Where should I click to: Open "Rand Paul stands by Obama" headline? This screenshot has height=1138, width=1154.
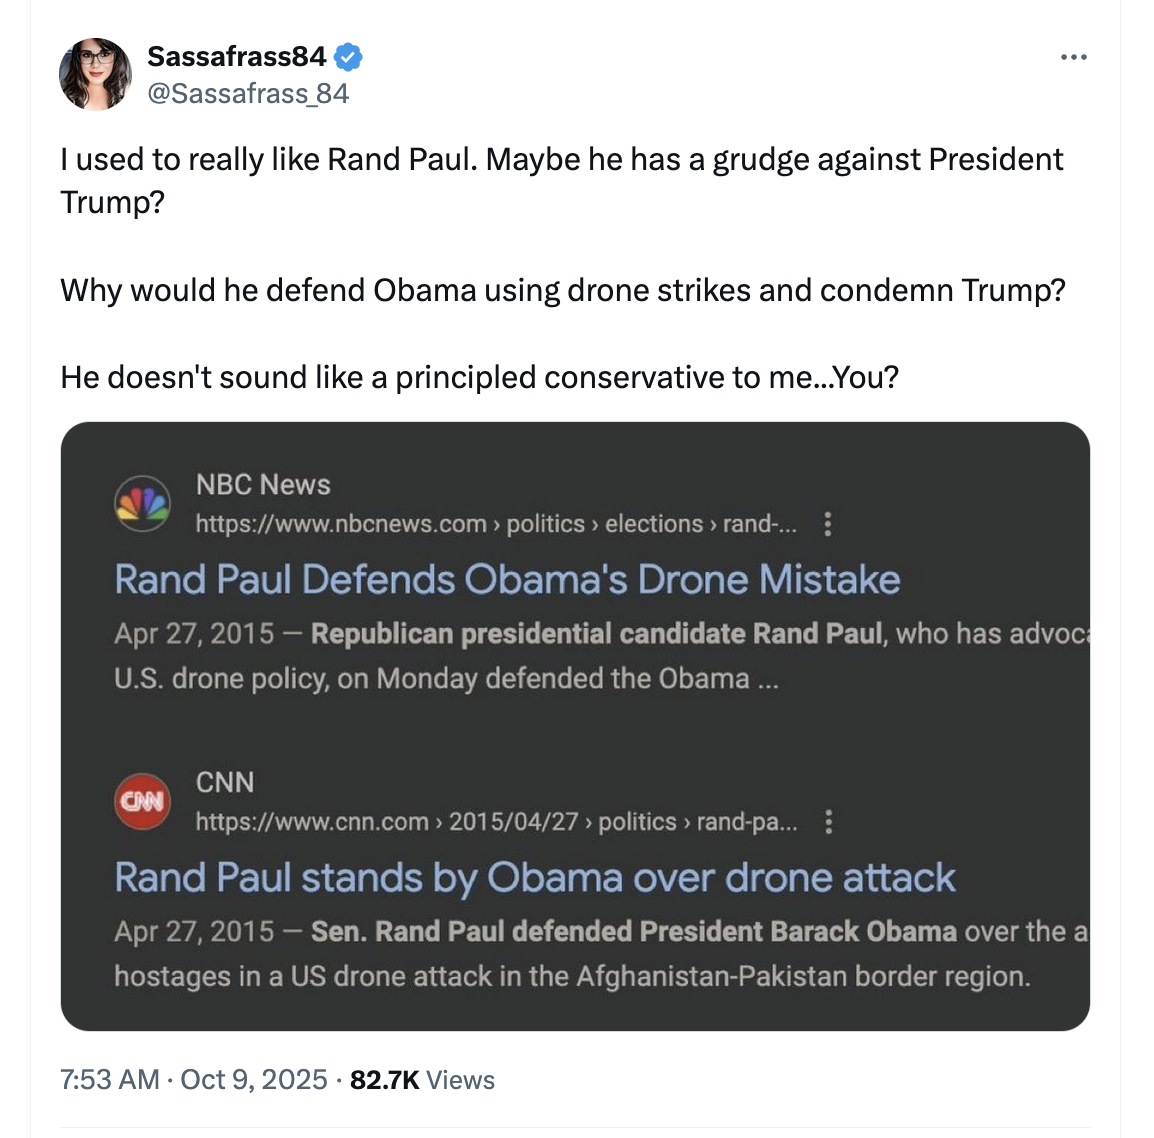point(535,878)
